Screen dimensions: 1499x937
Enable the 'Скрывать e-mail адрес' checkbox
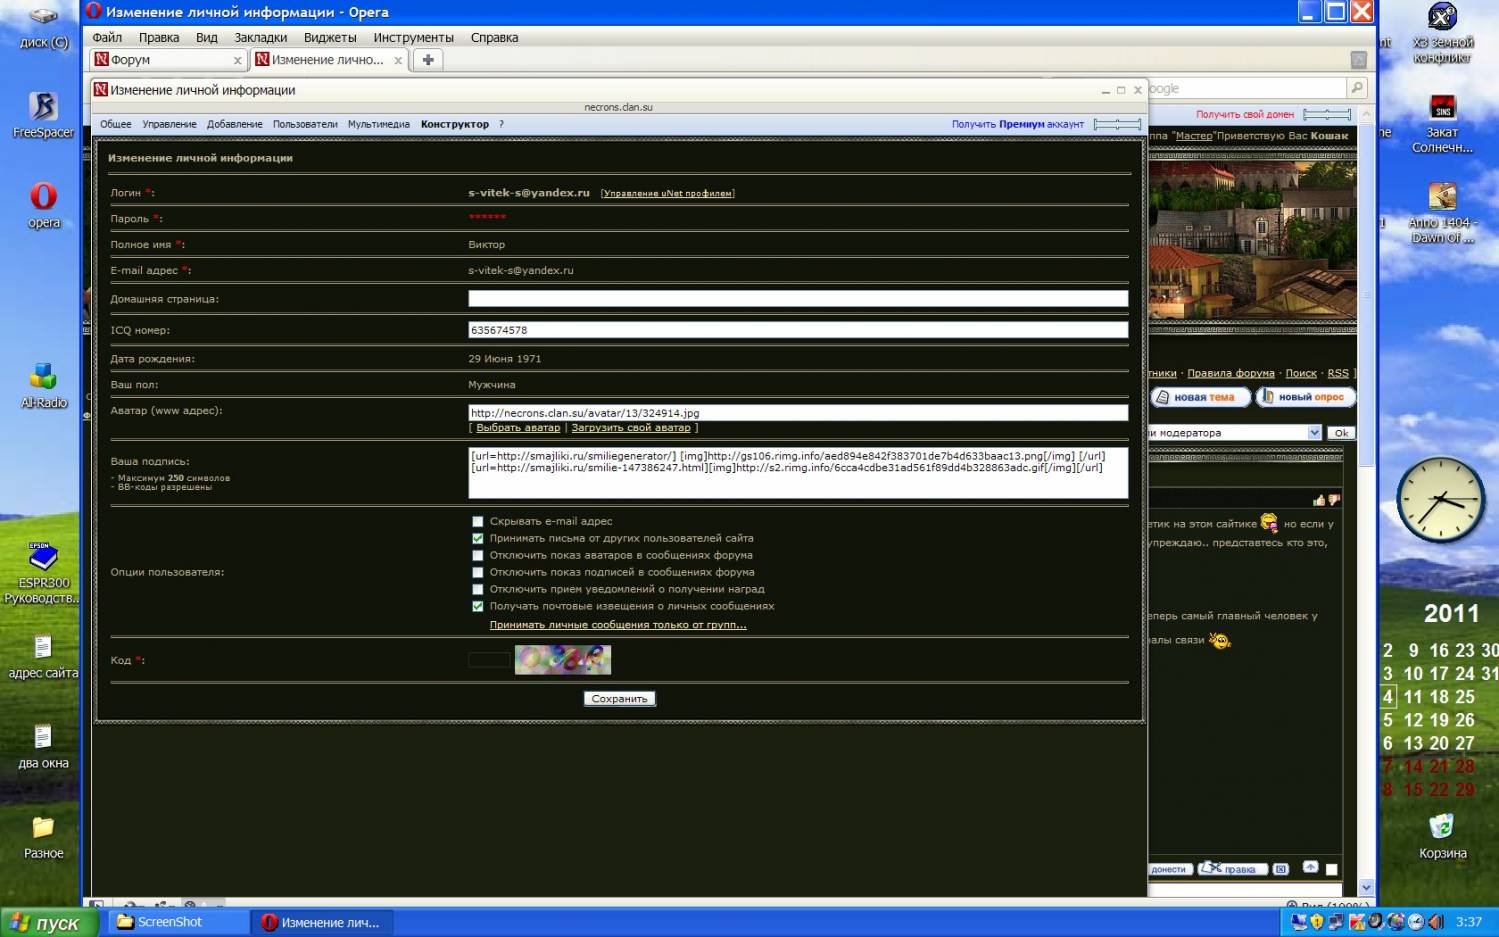pyautogui.click(x=478, y=522)
